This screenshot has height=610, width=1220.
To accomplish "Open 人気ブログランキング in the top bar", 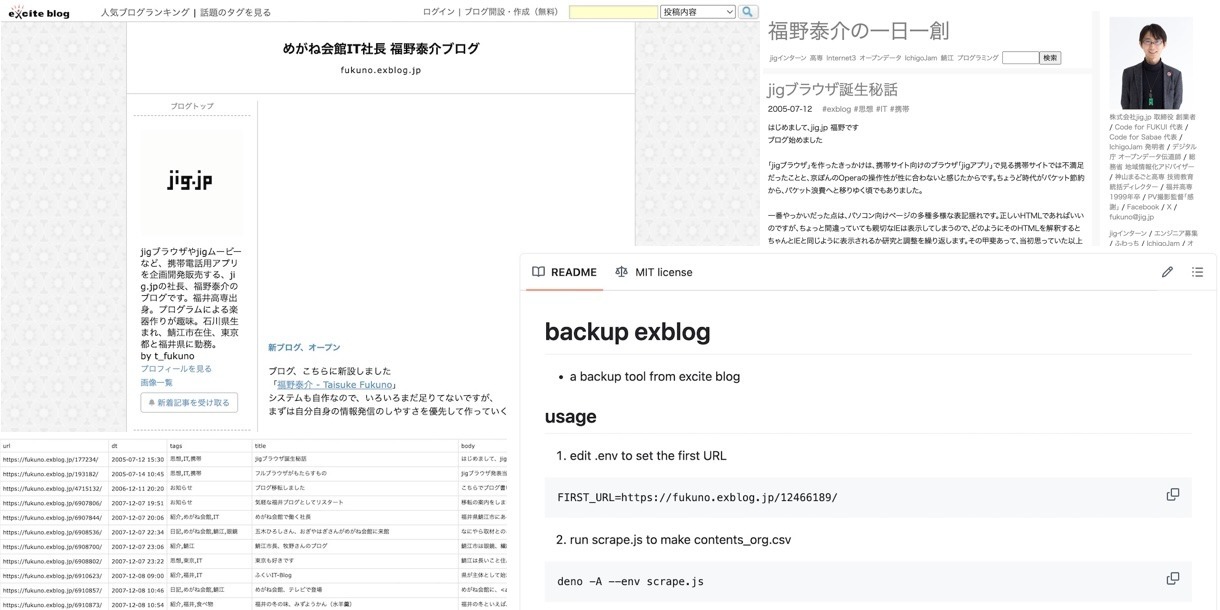I will pyautogui.click(x=145, y=13).
